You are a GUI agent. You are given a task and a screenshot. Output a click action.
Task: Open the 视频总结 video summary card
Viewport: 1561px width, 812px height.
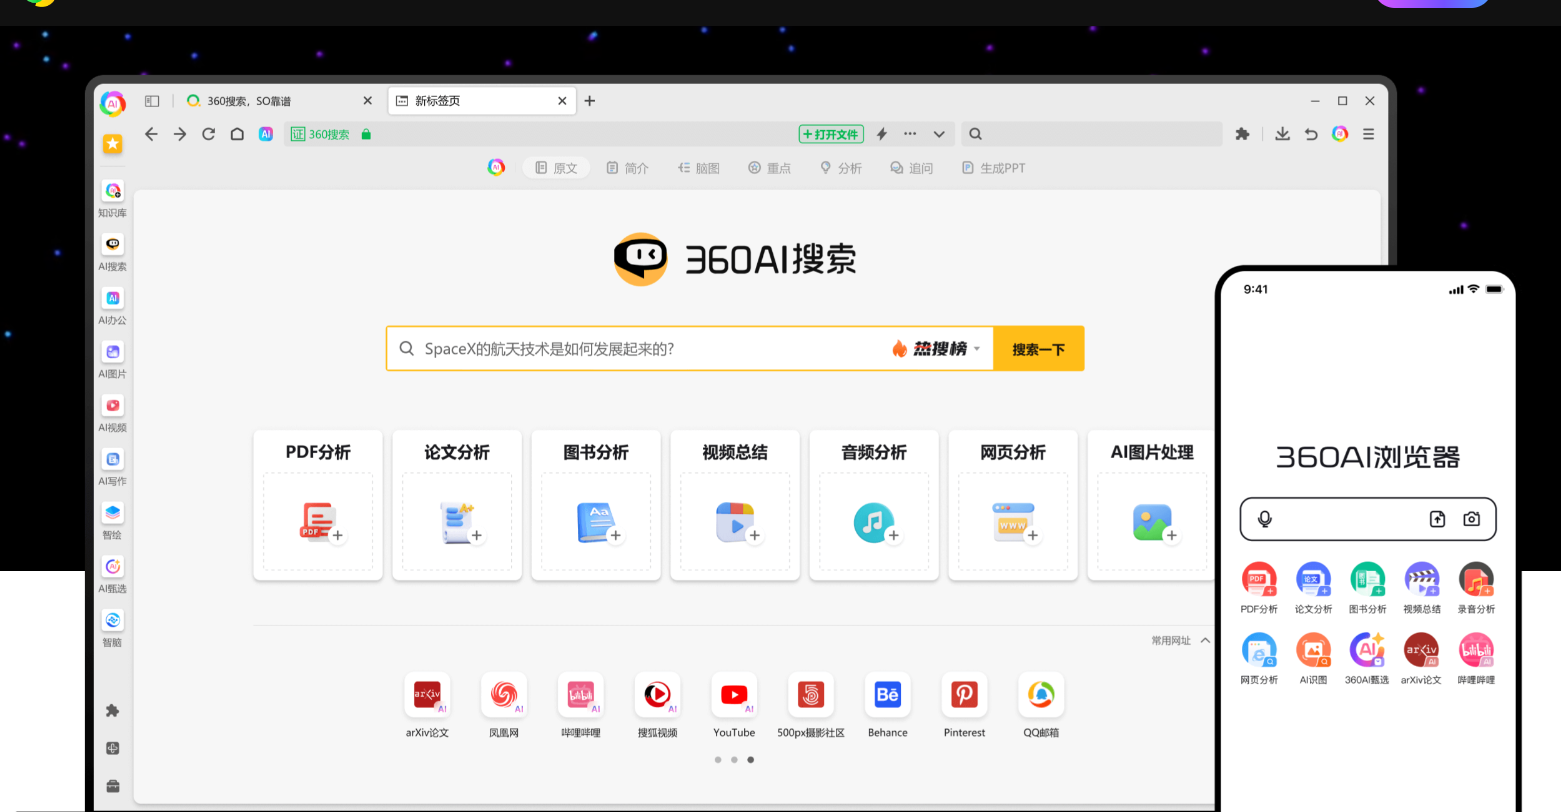[x=735, y=505]
